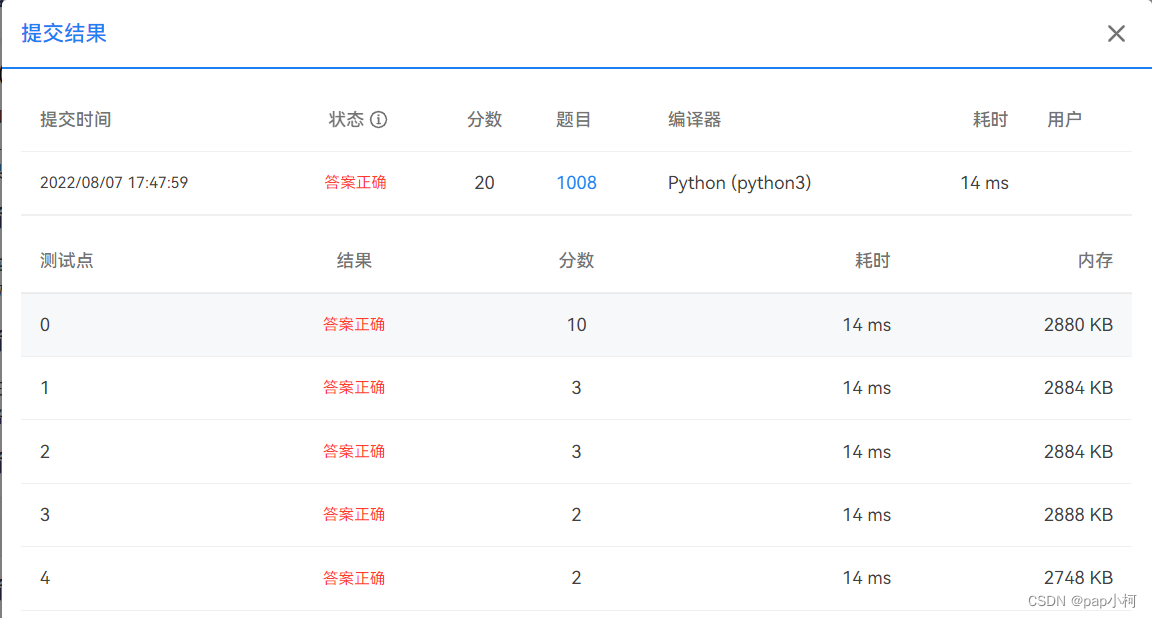1152x618 pixels.
Task: Open problem 1008 link
Action: 576,182
